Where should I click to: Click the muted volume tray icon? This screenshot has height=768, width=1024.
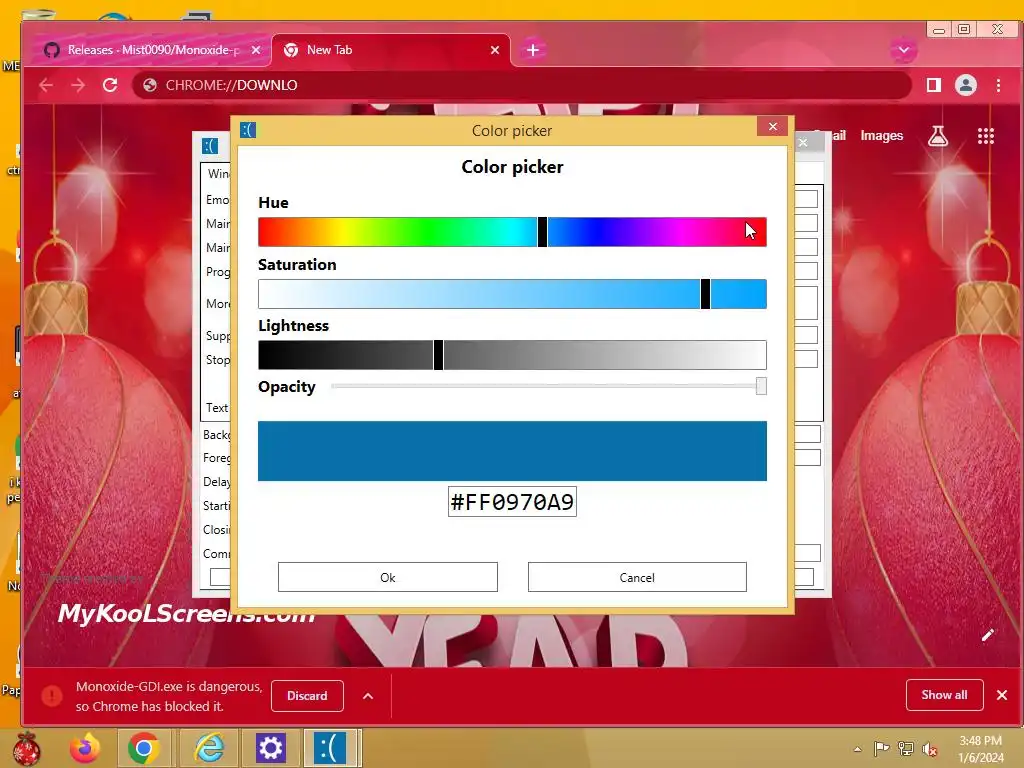pos(930,749)
